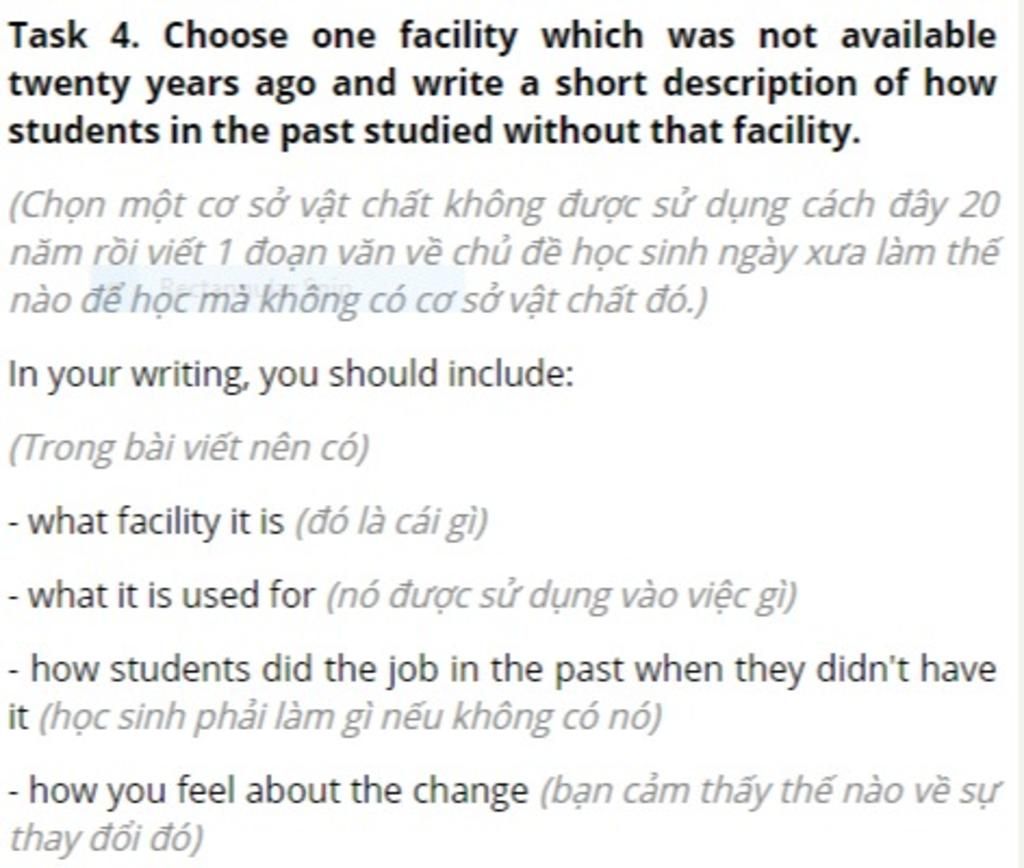Click the faint 'Rectangular Snip' overlay label

[256, 287]
